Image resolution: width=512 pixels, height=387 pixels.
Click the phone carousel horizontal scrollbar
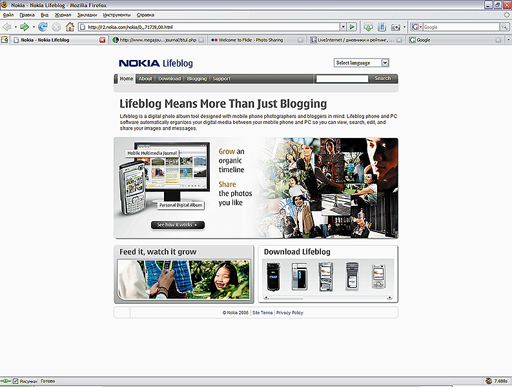click(x=327, y=298)
